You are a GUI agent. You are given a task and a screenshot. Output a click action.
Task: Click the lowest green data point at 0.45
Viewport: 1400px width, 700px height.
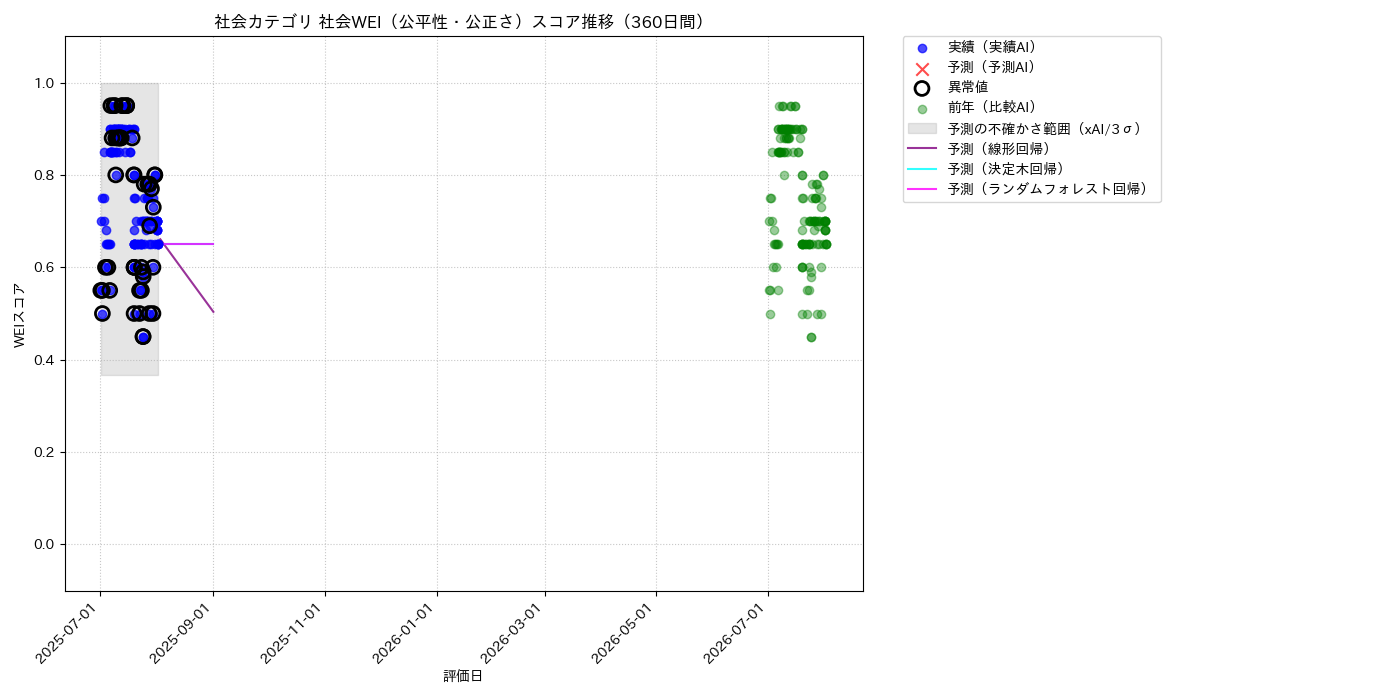tap(811, 337)
